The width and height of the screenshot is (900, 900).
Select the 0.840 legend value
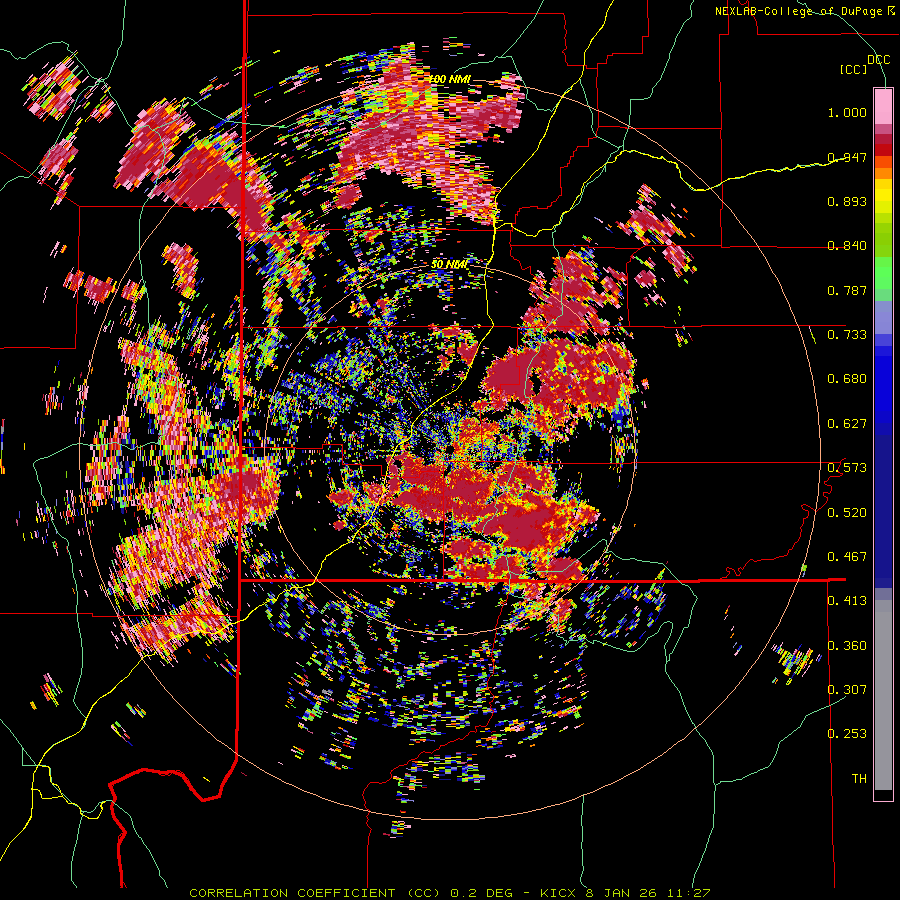847,246
